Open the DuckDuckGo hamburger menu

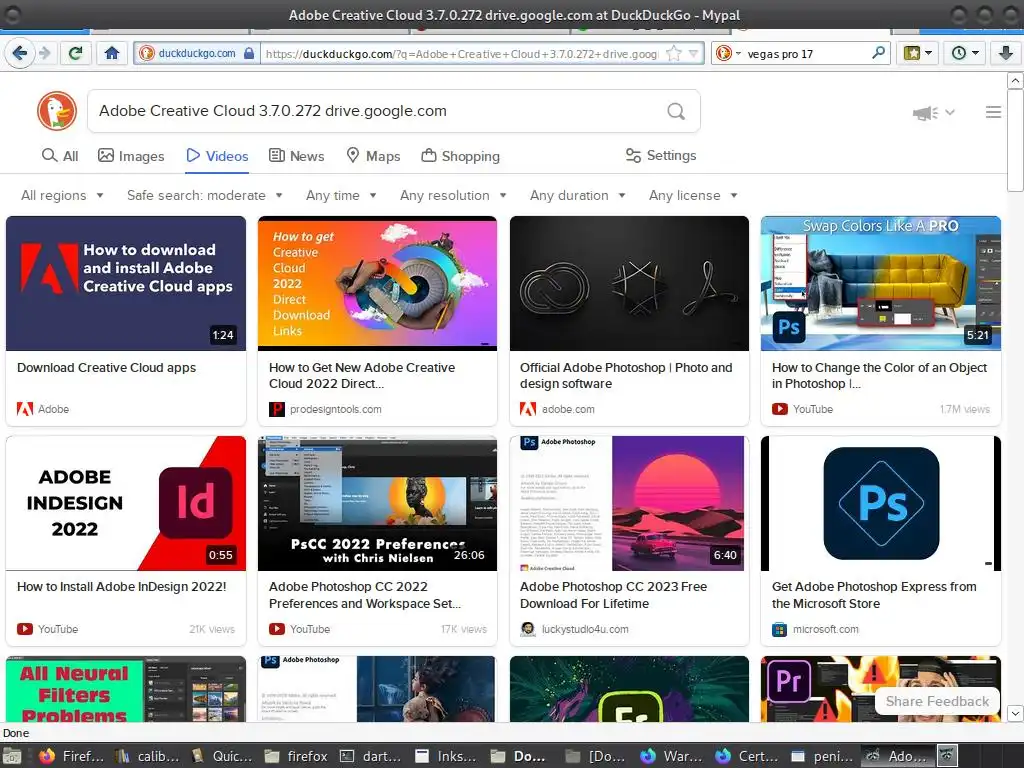[x=993, y=112]
